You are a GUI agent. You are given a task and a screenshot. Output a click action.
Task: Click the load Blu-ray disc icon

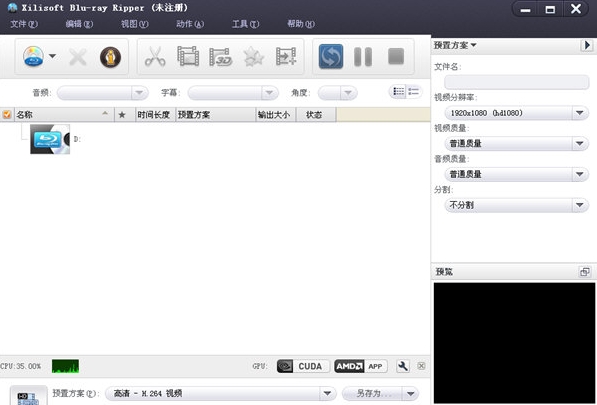tap(33, 56)
